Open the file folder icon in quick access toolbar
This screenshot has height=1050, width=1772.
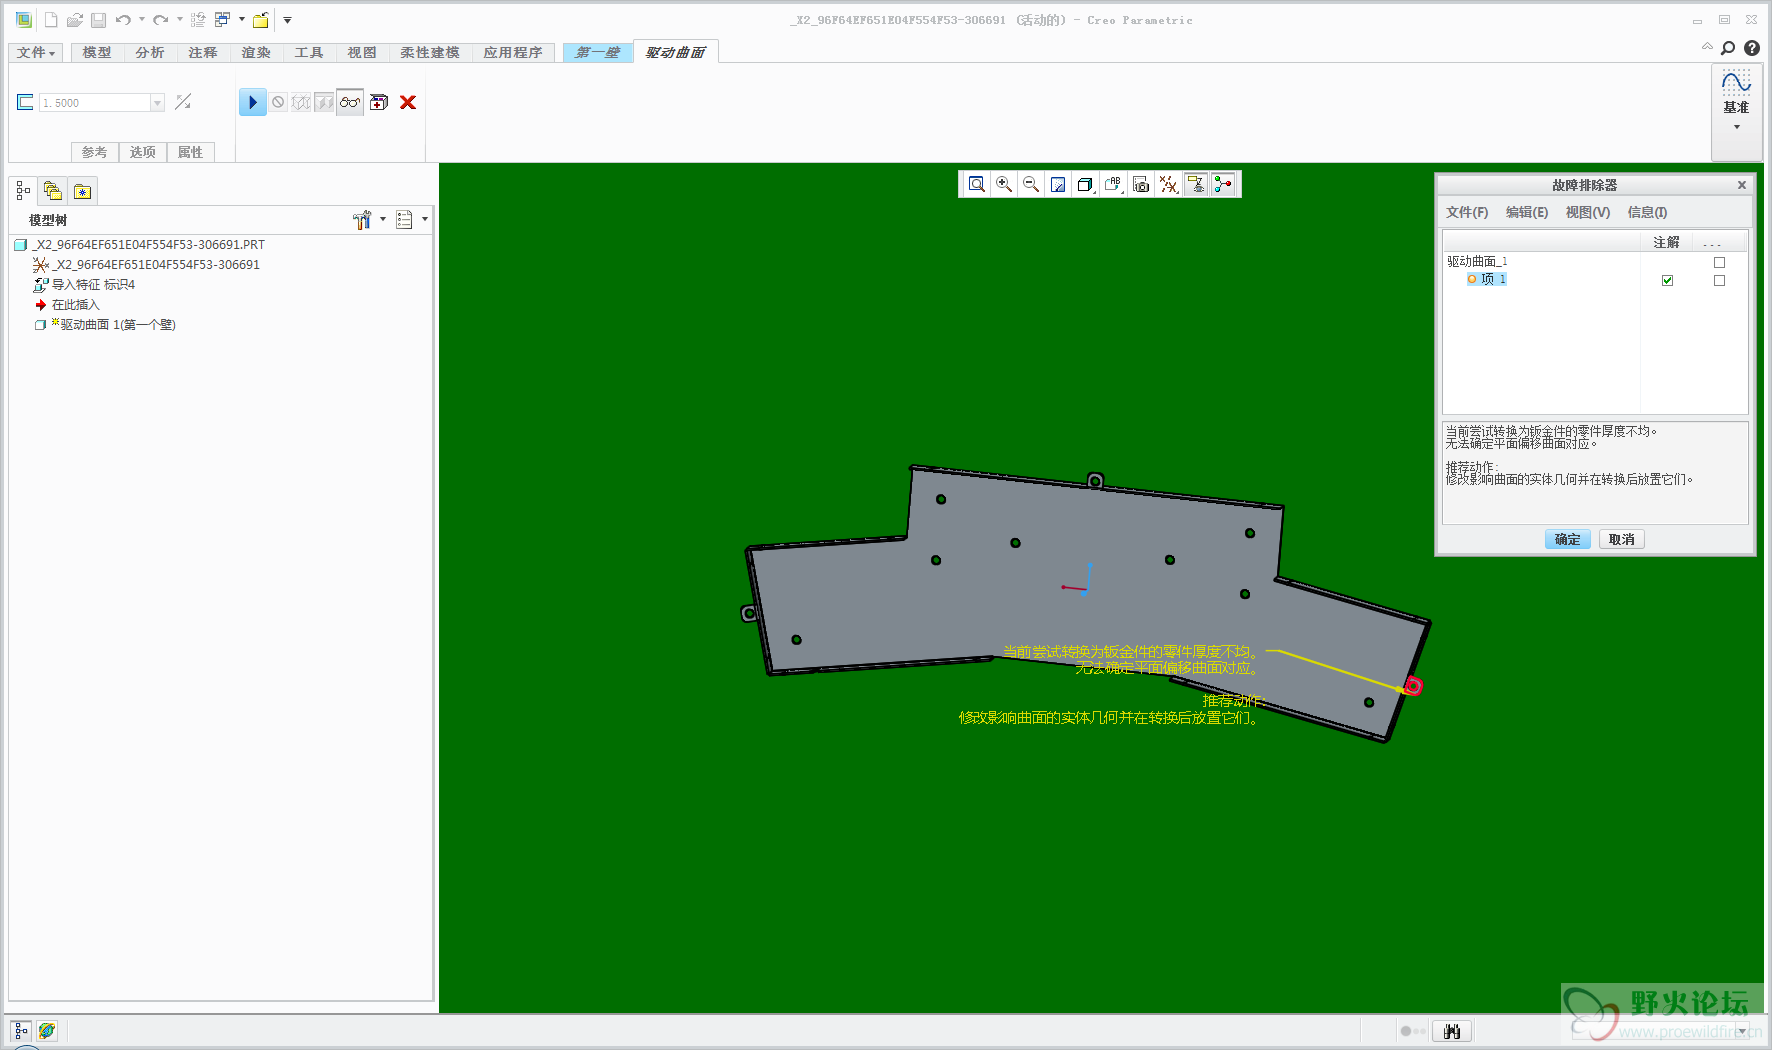point(74,20)
